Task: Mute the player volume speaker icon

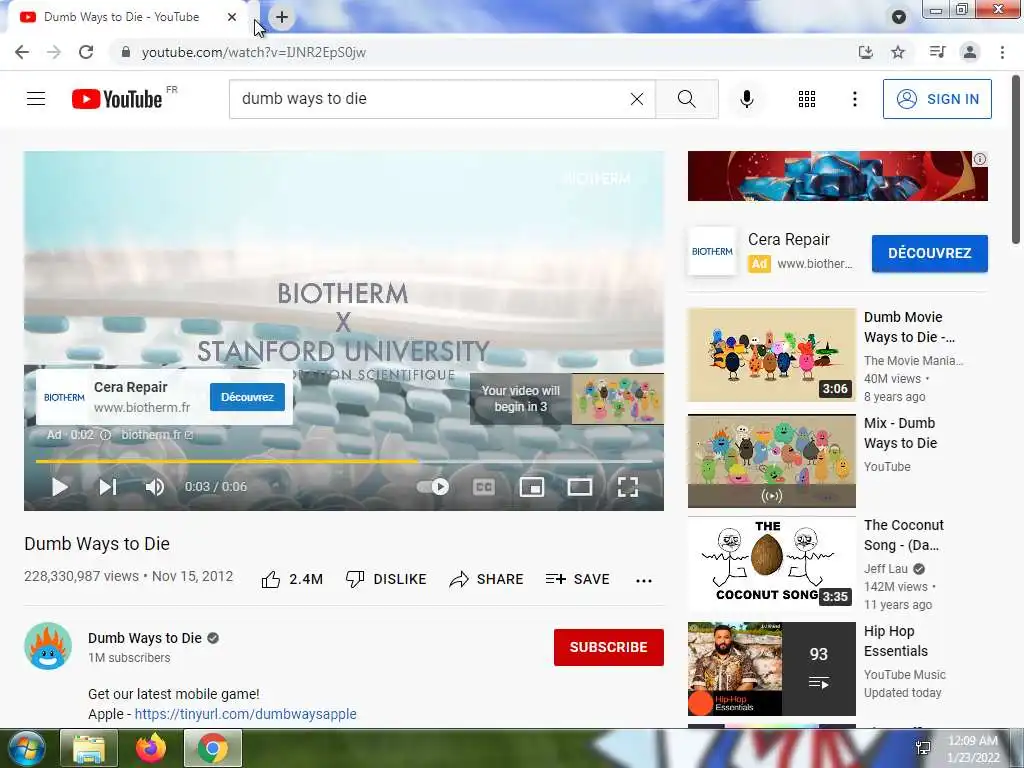Action: 155,487
